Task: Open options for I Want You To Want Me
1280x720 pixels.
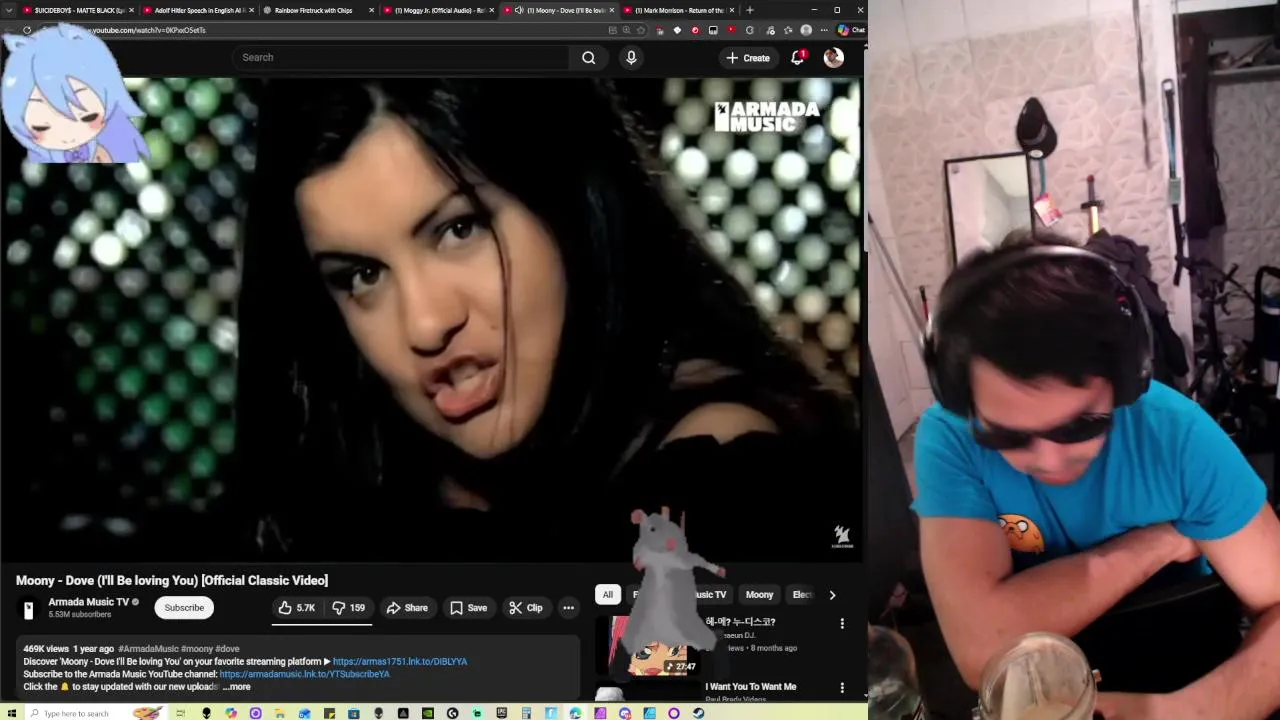Action: click(x=842, y=688)
